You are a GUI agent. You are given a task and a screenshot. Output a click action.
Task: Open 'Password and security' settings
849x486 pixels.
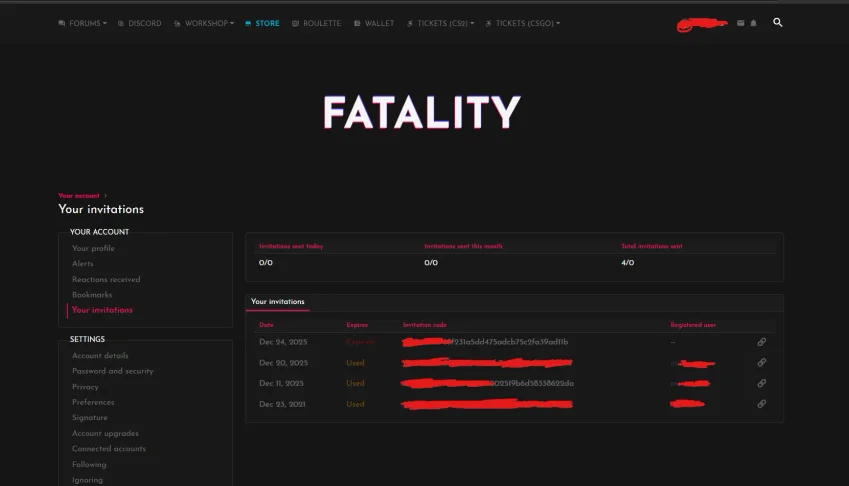[x=113, y=371]
